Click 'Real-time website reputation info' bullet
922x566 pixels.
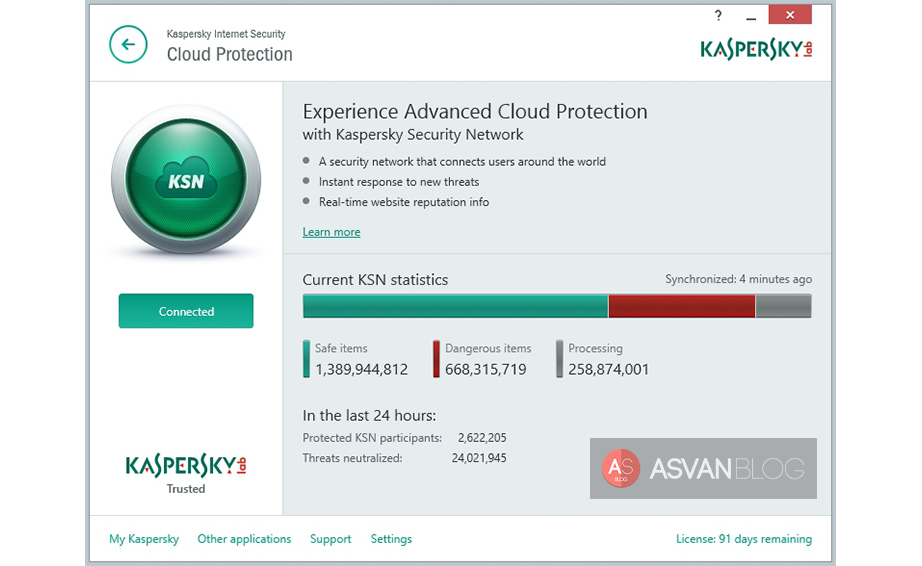coord(404,202)
